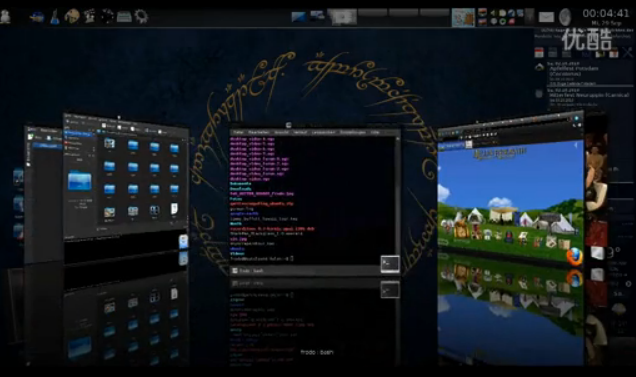Open the Bearbeiten menu in the Konsole window
The image size is (636, 377).
point(259,132)
